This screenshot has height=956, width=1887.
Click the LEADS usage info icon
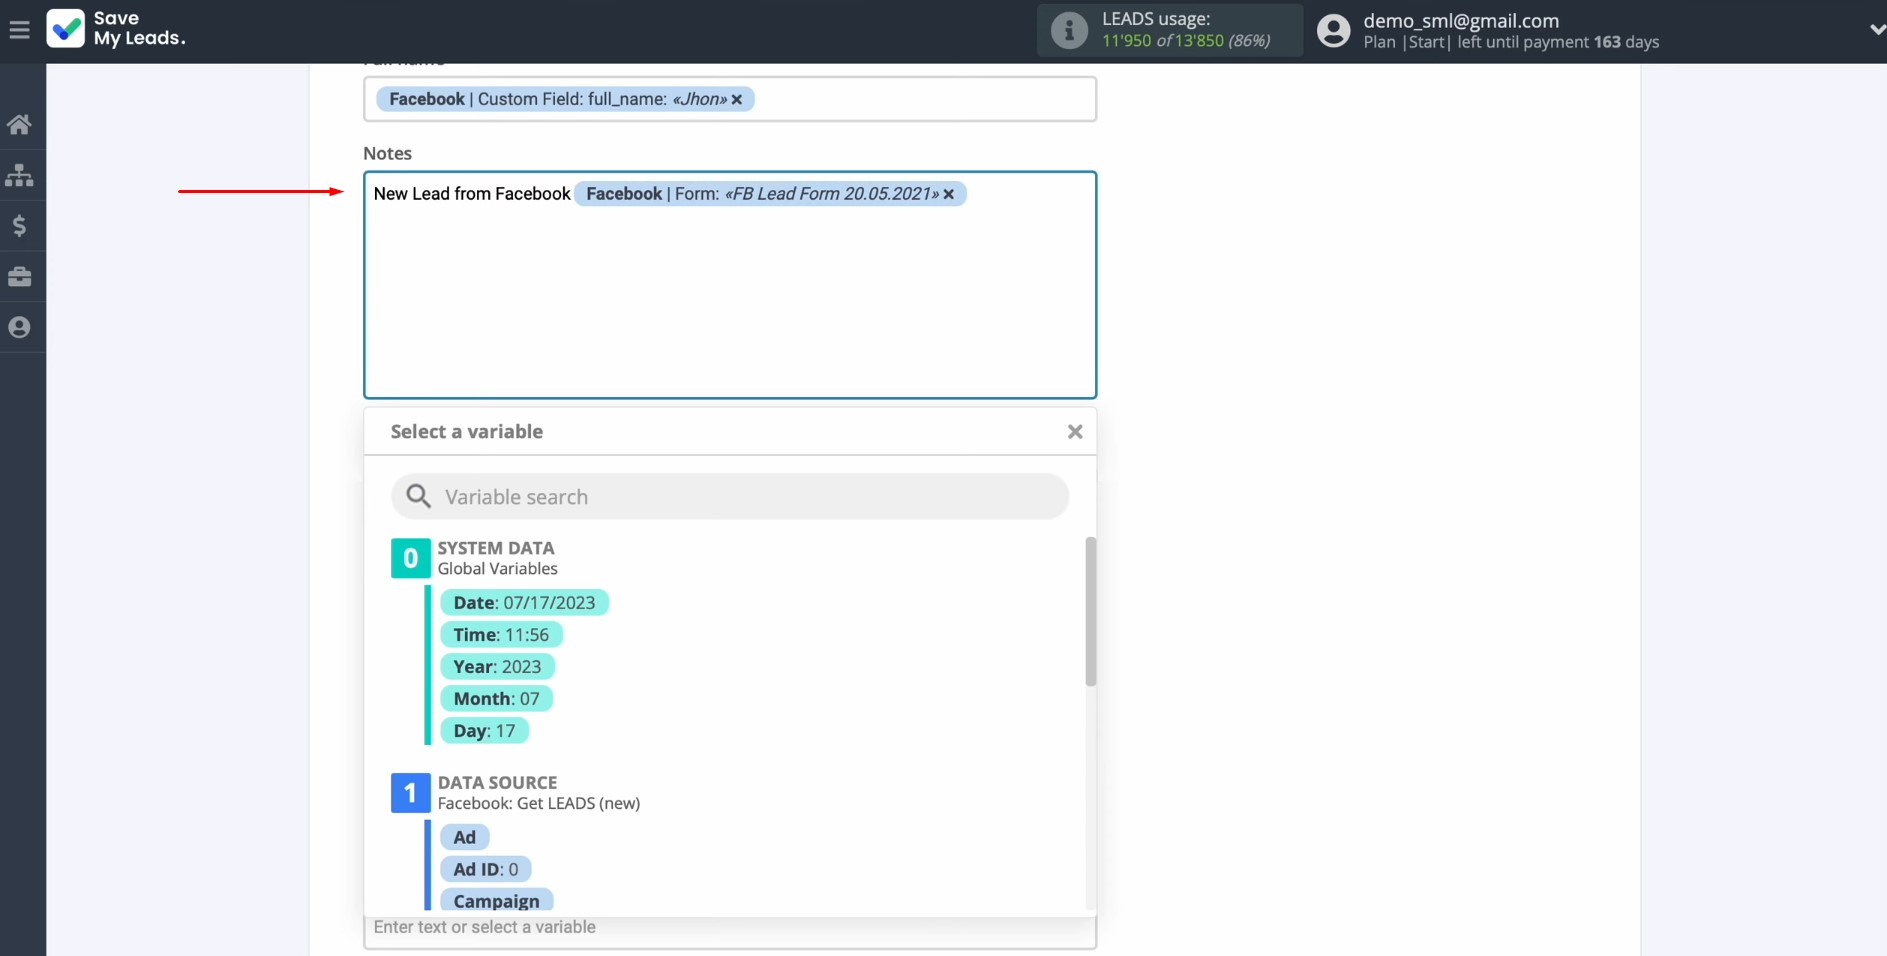click(x=1068, y=31)
